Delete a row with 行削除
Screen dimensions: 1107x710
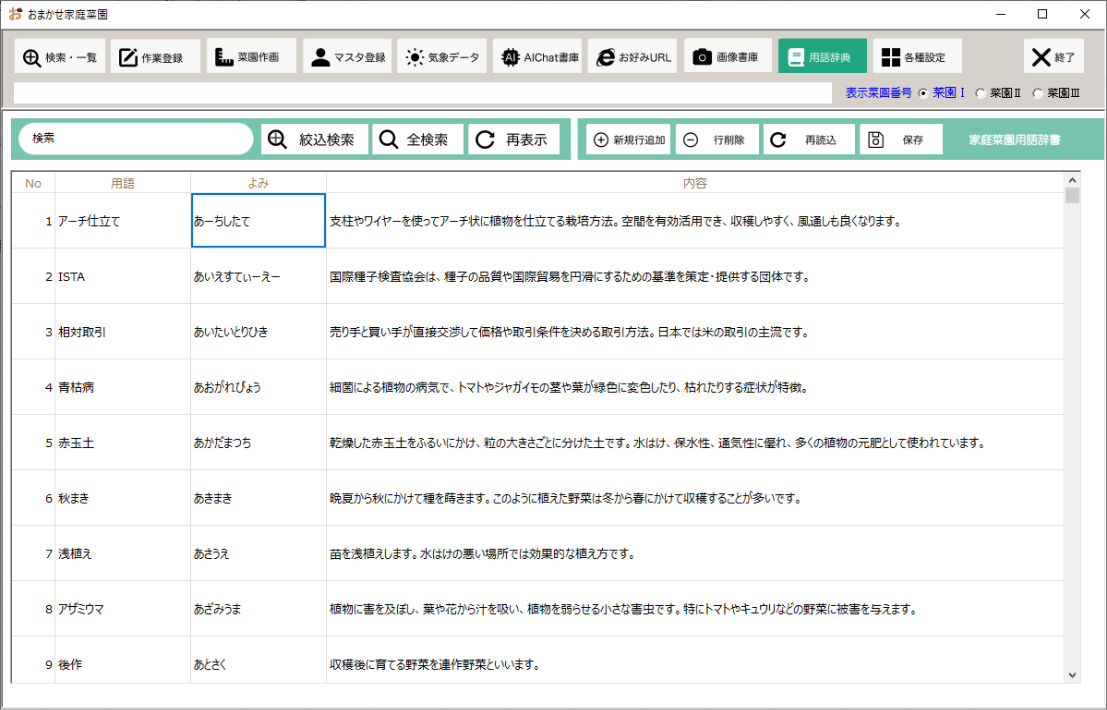click(714, 138)
